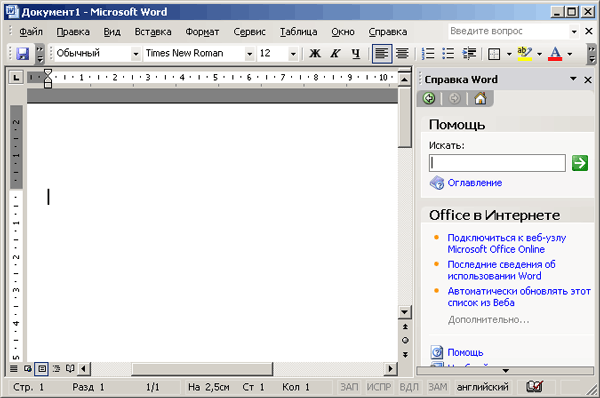Open the Times New Roman font dropdown
The image size is (600, 398).
point(249,54)
